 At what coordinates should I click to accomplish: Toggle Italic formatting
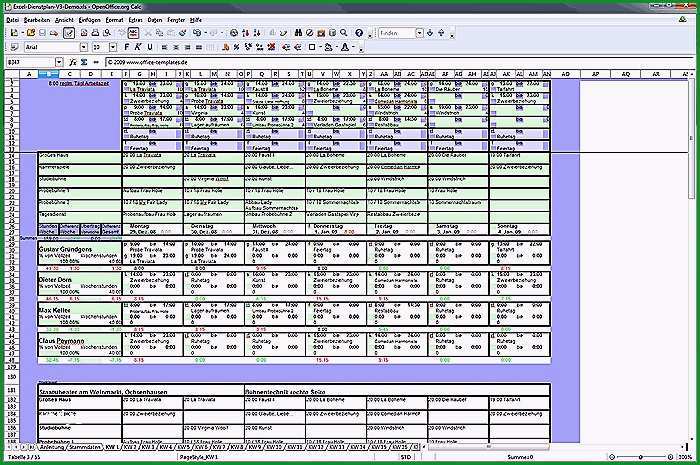tap(138, 47)
